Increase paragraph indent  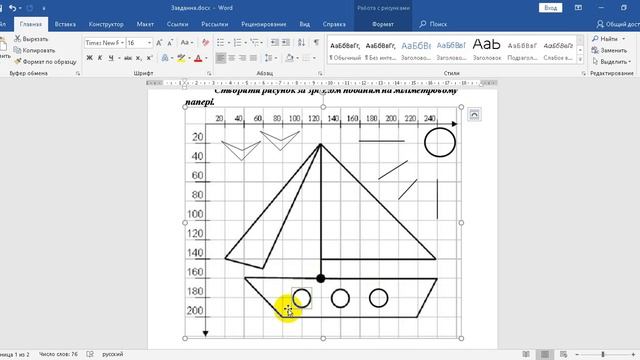coord(286,42)
